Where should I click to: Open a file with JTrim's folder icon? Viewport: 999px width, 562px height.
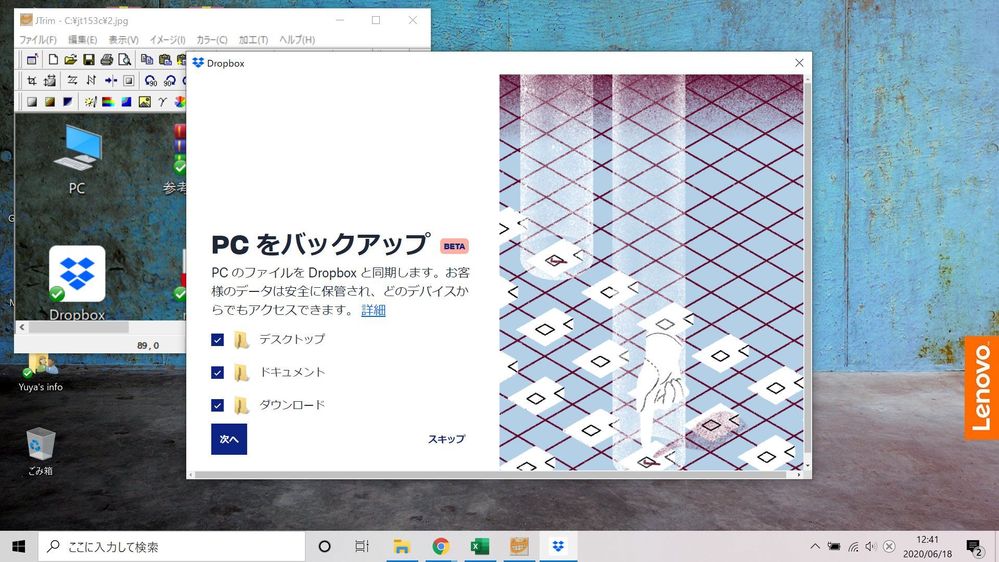click(70, 60)
